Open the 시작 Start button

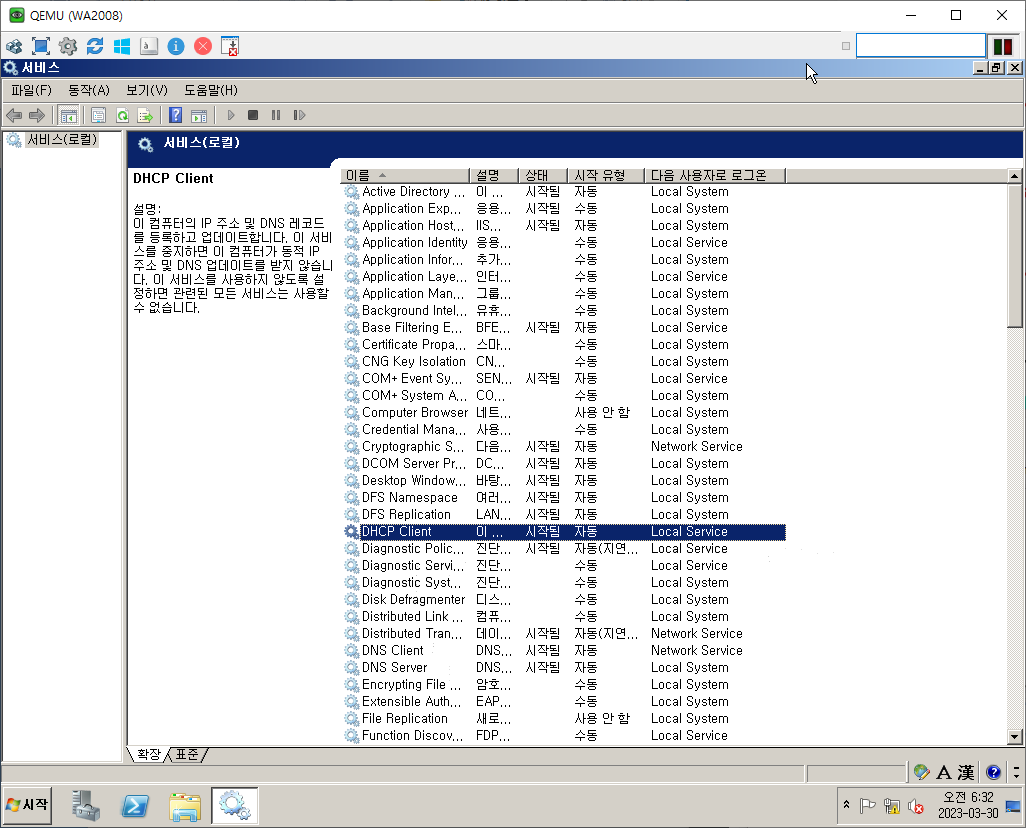click(x=27, y=805)
